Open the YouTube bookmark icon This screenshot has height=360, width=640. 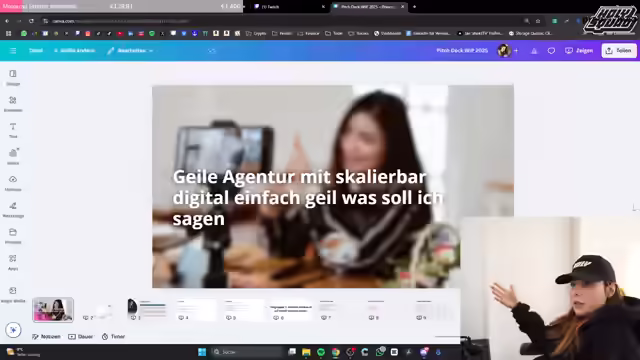120,33
